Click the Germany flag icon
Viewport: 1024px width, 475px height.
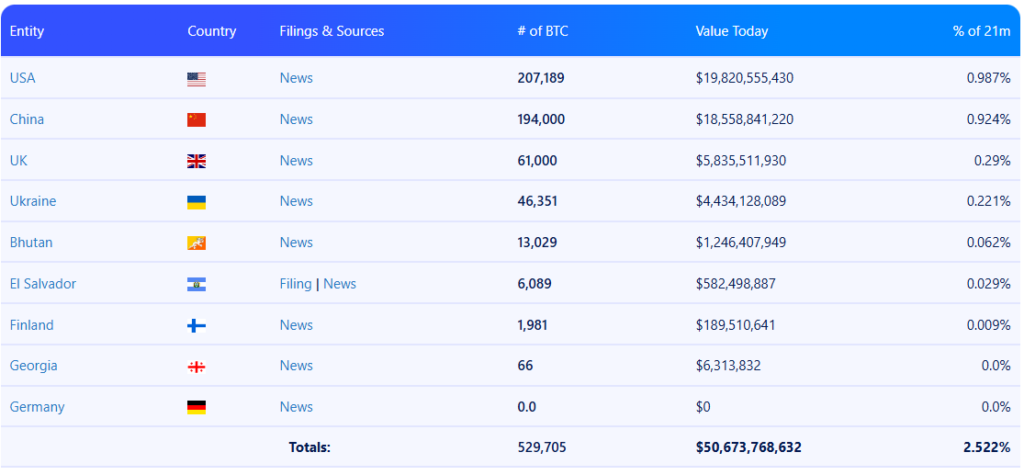(196, 408)
